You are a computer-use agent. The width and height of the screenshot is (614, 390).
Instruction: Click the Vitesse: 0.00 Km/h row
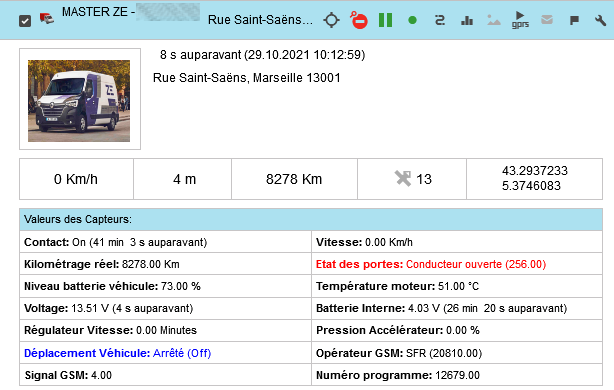coord(457,242)
